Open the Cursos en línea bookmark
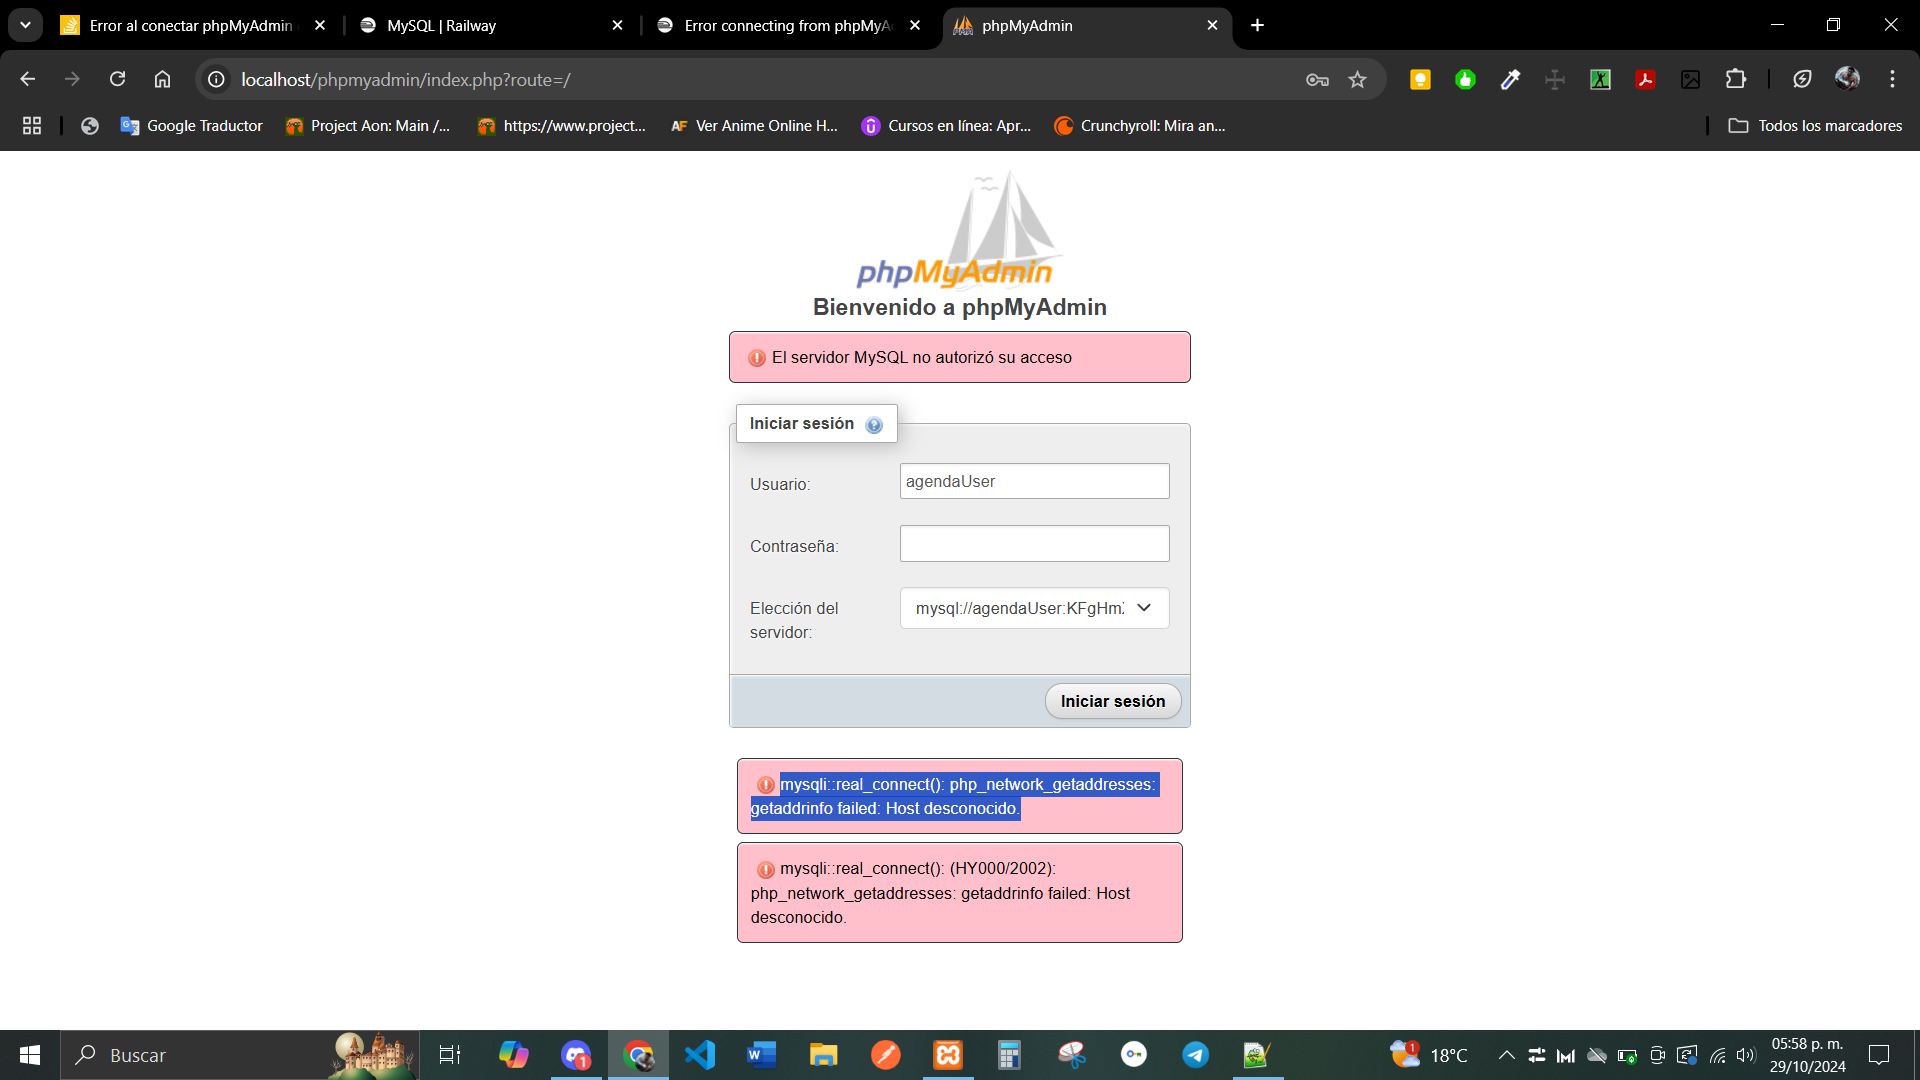Screen dimensions: 1920x1080 tap(946, 126)
